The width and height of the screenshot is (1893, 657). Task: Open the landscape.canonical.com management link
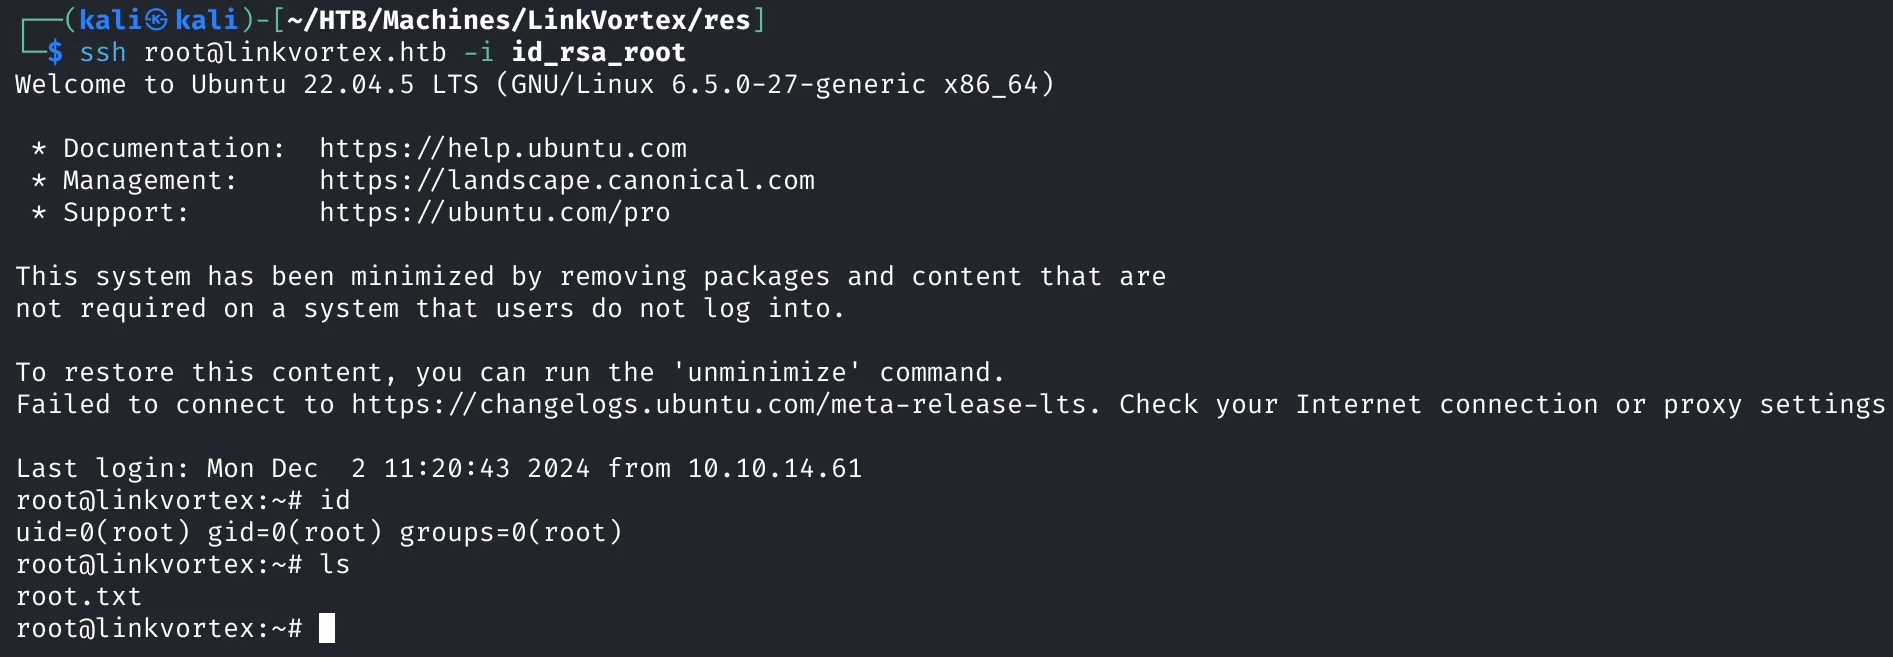[x=567, y=181]
